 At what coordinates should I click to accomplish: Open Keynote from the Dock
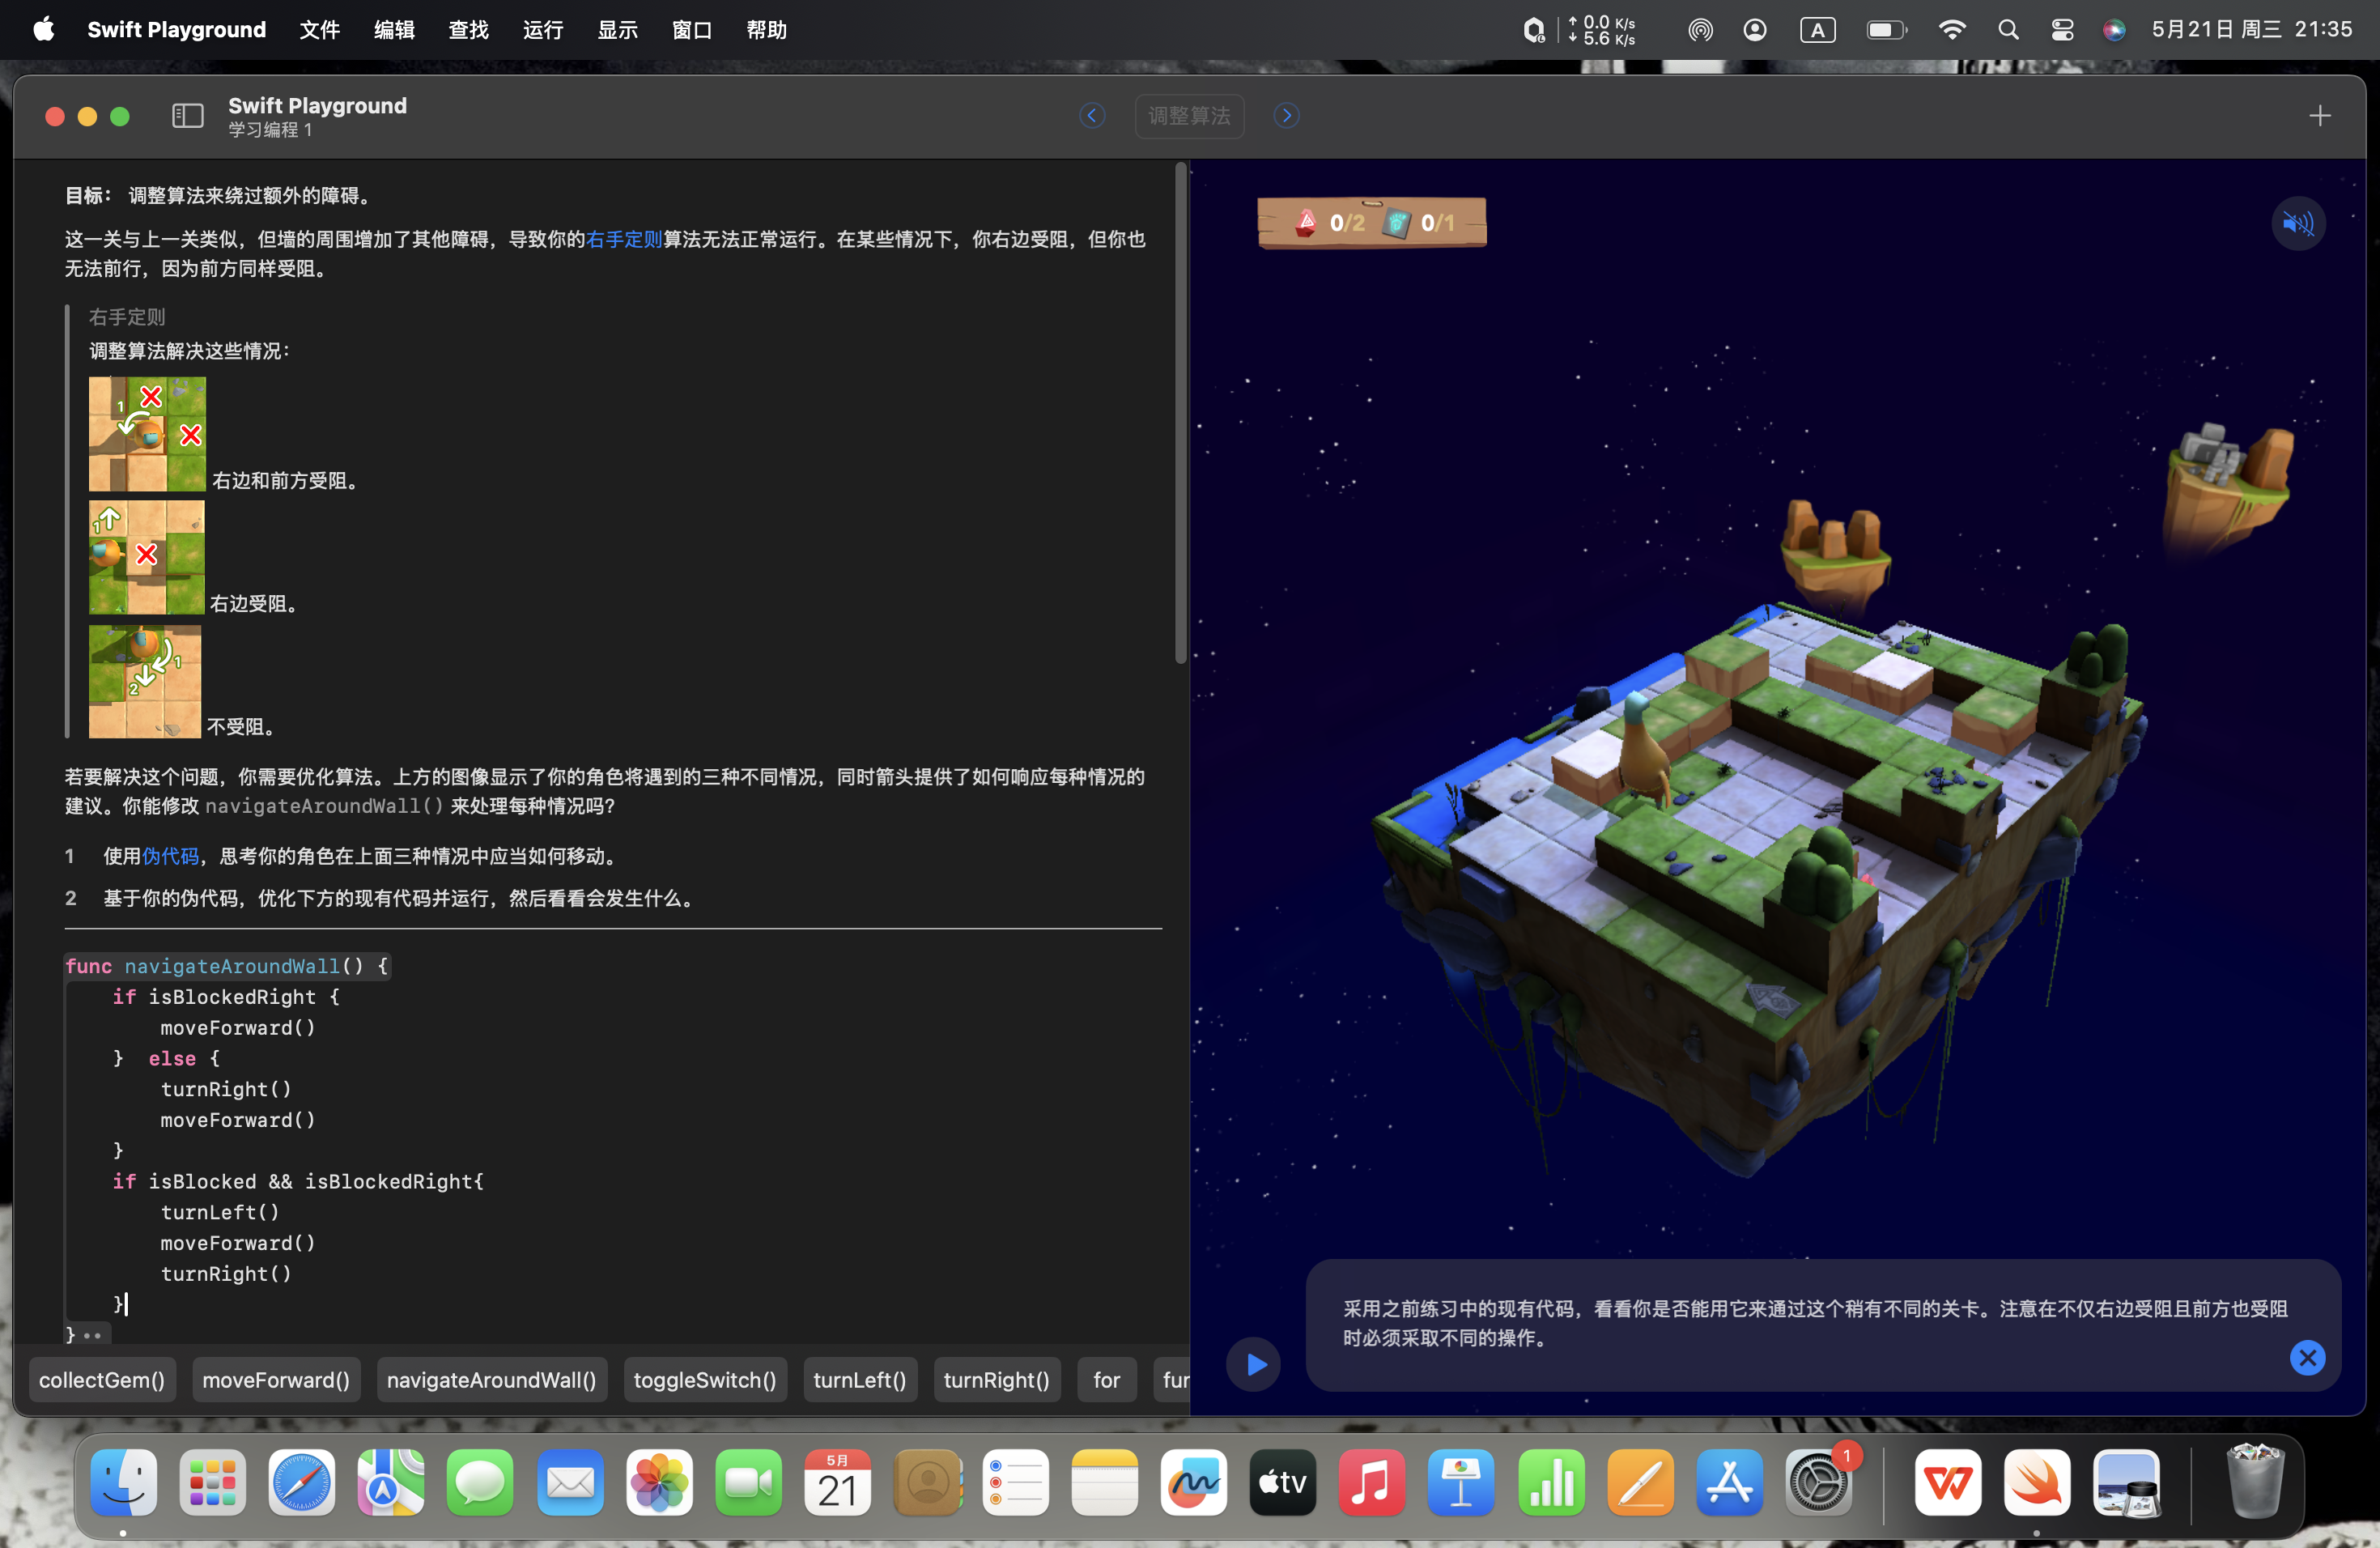tap(1461, 1482)
